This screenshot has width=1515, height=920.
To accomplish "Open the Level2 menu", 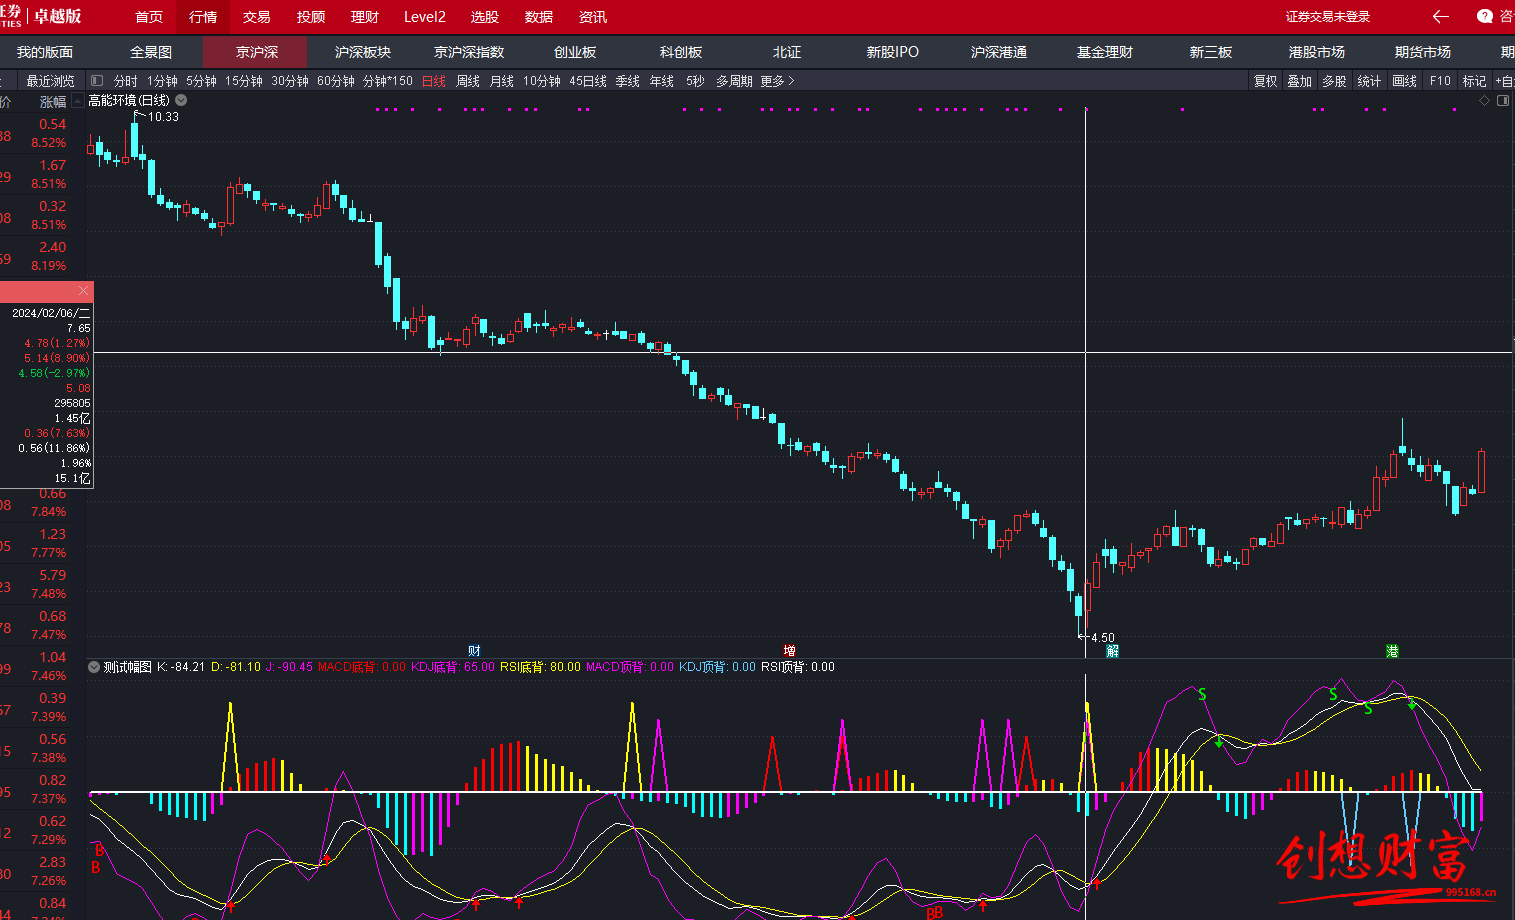I will (425, 17).
